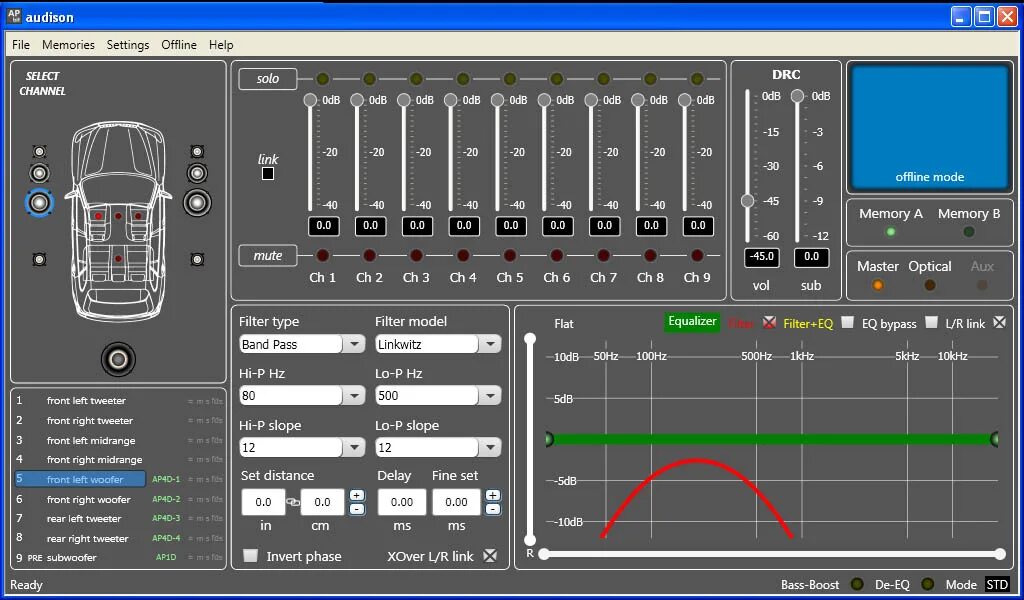The height and width of the screenshot is (600, 1024).
Task: Open the Settings menu
Action: [x=128, y=44]
